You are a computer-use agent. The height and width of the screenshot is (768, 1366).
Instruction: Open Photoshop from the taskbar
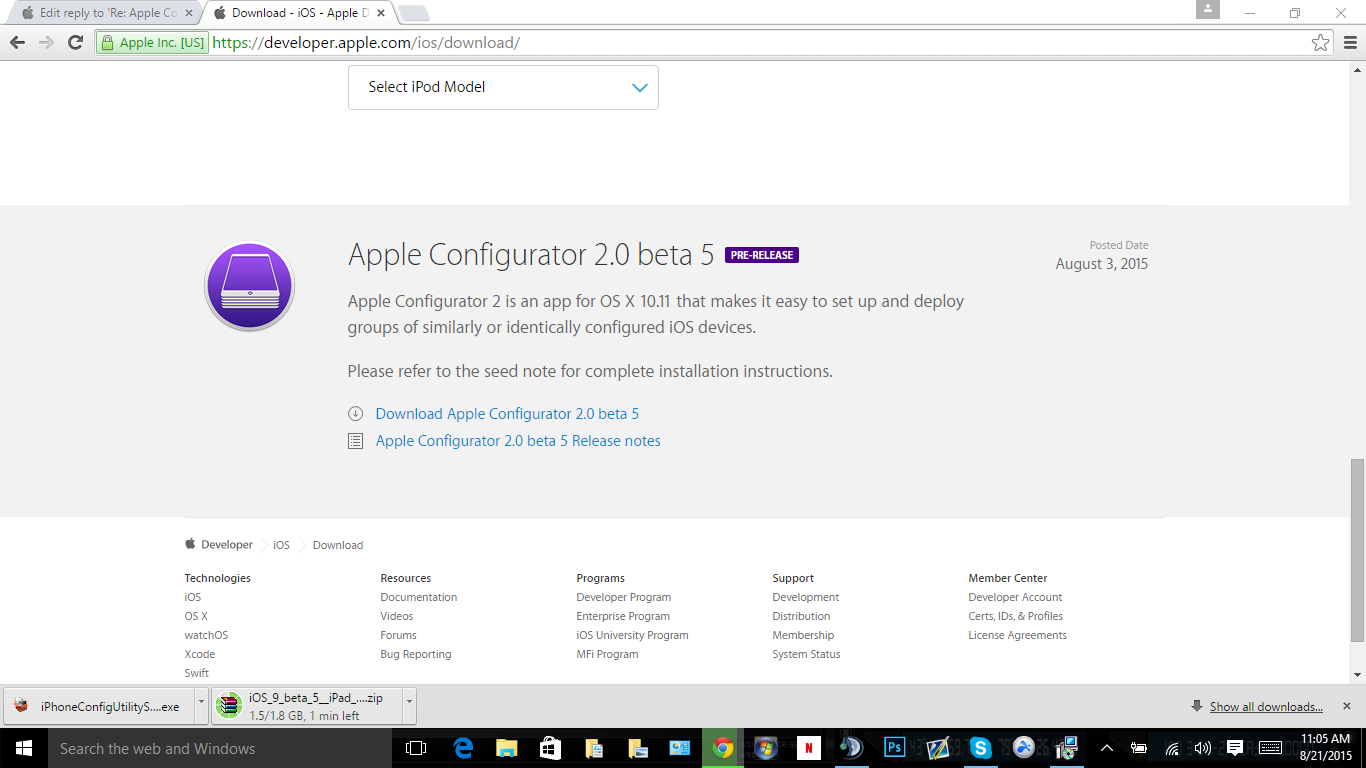point(895,748)
